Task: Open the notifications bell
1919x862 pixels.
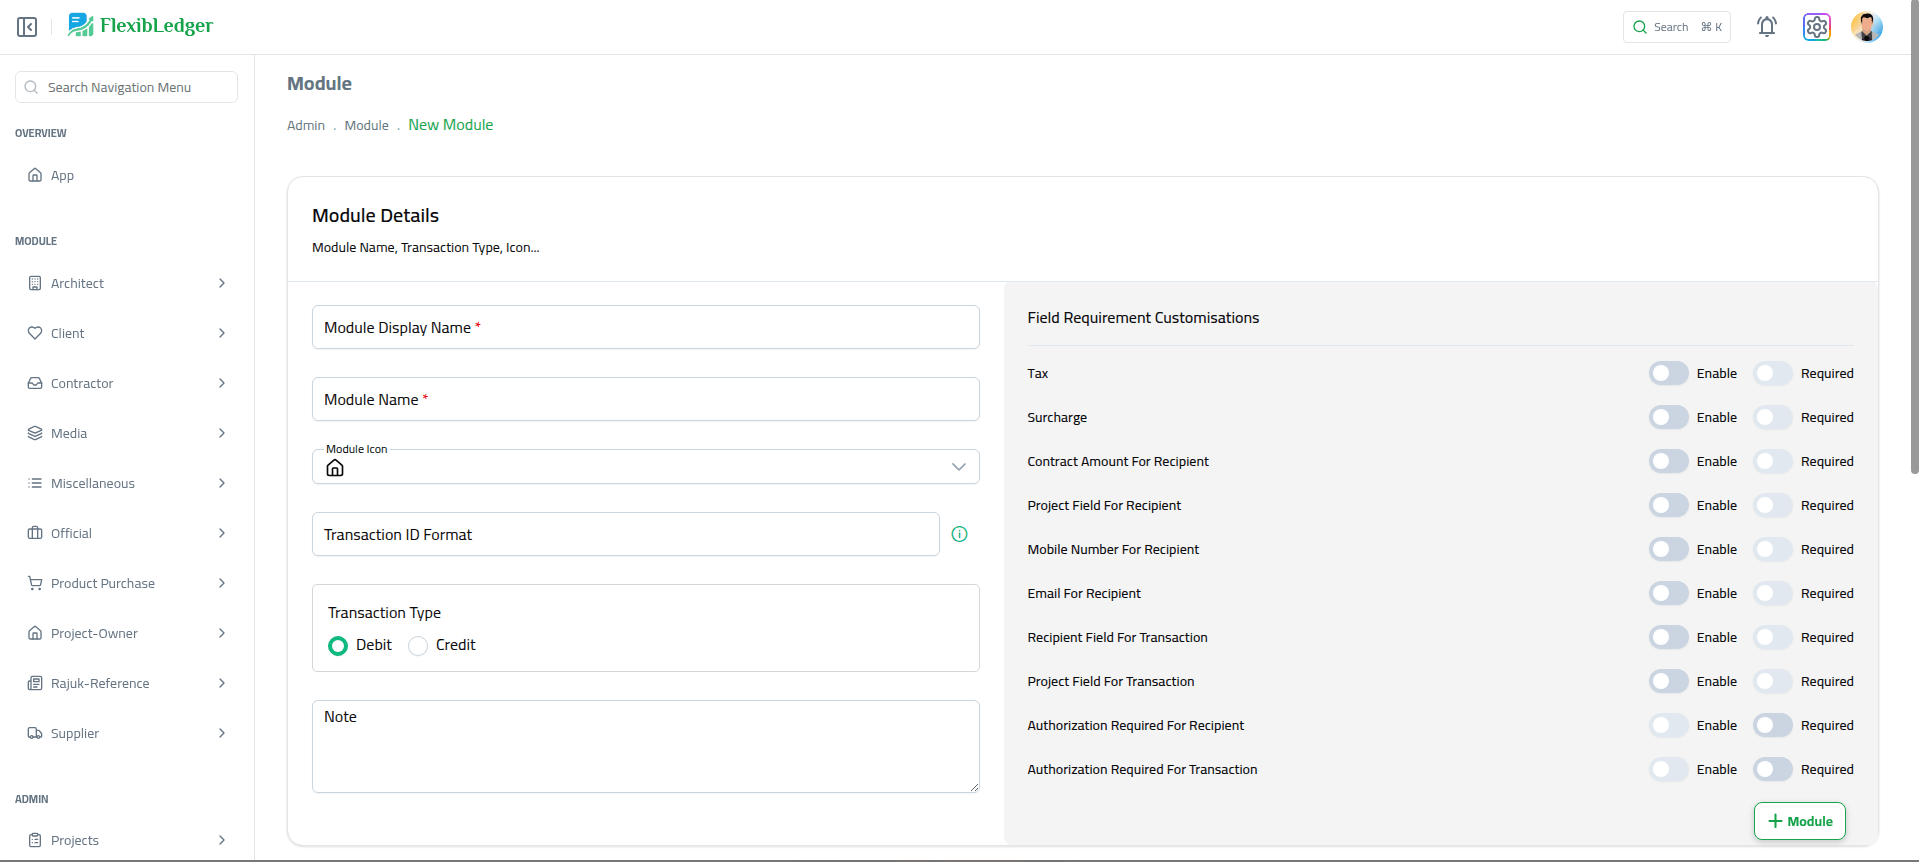Action: 1767,27
